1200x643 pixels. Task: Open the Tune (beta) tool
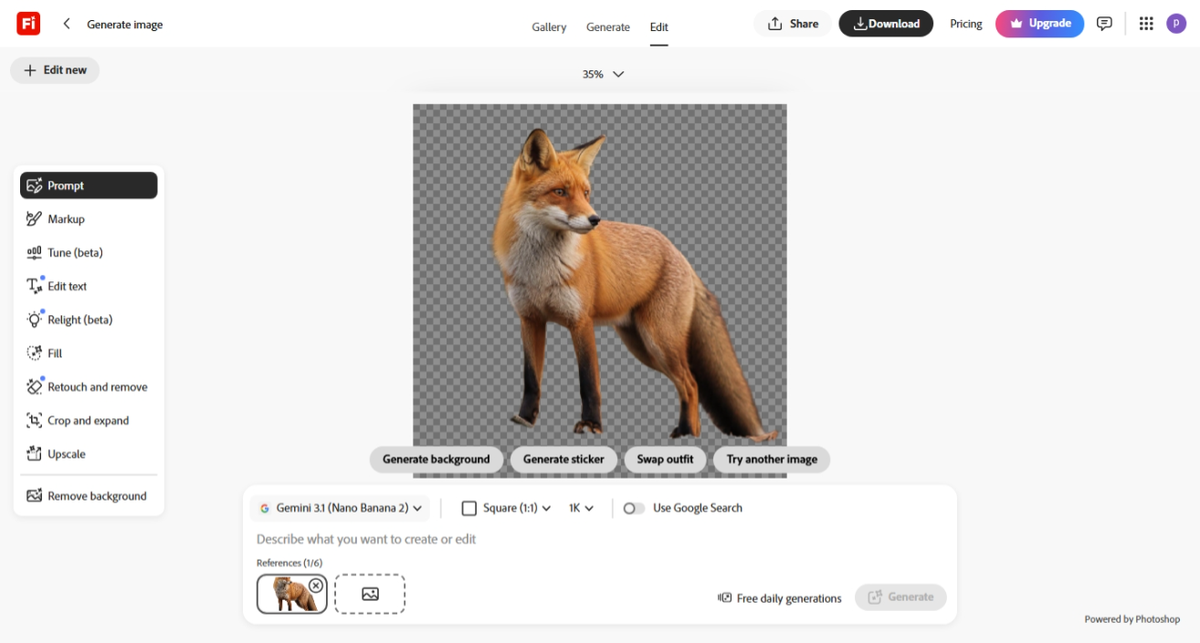(89, 252)
